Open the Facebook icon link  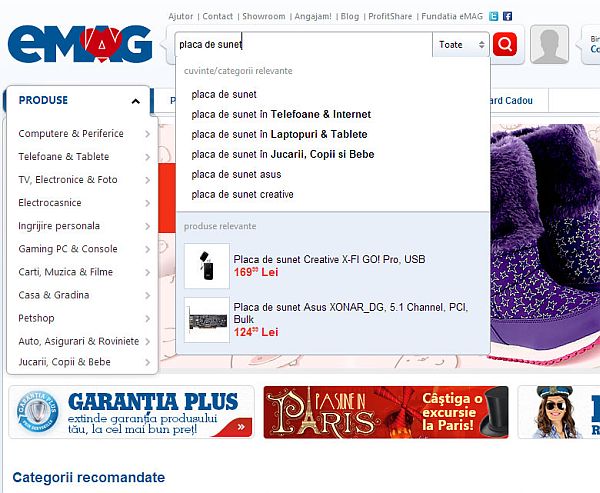[507, 16]
